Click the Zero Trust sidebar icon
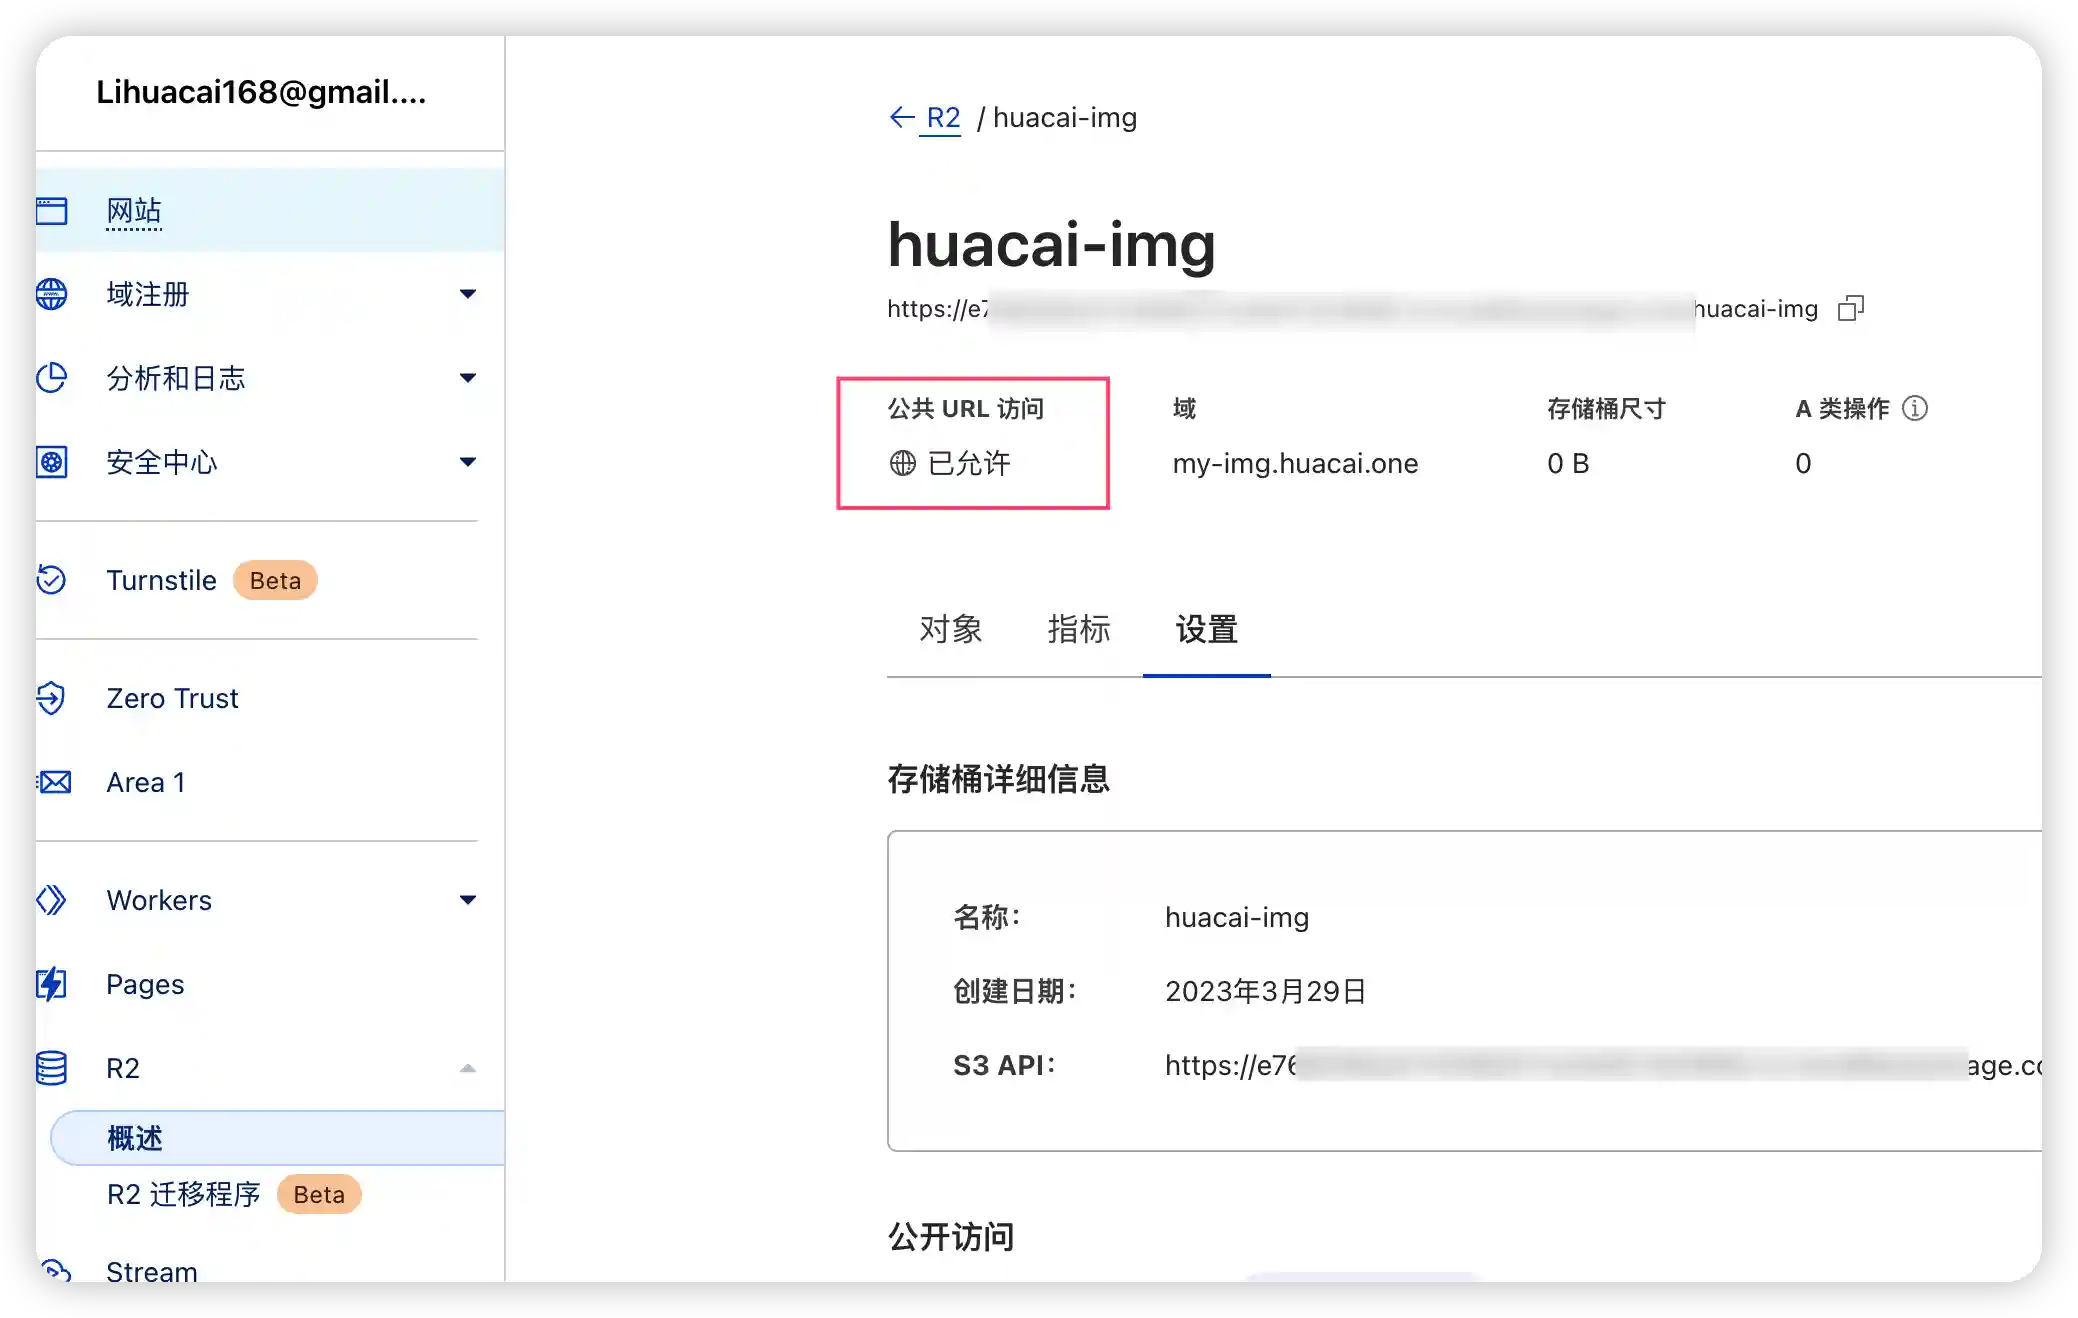Image resolution: width=2078 pixels, height=1318 pixels. (x=53, y=698)
